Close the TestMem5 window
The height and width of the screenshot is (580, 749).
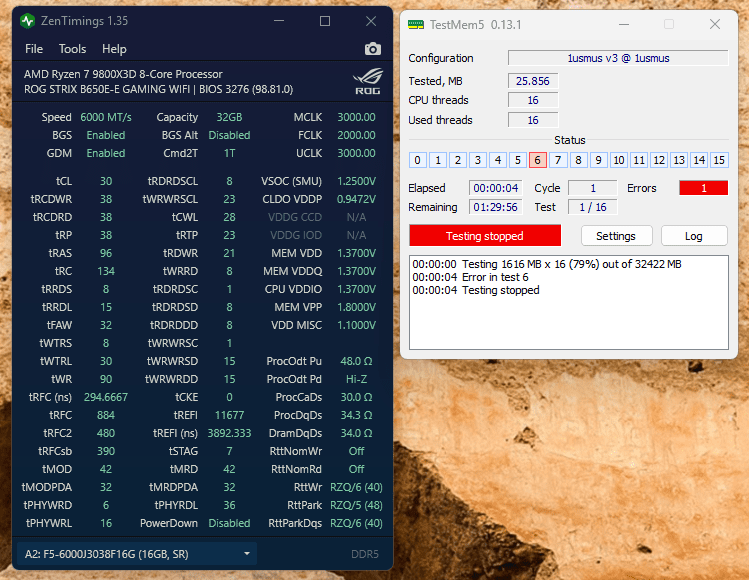point(715,24)
